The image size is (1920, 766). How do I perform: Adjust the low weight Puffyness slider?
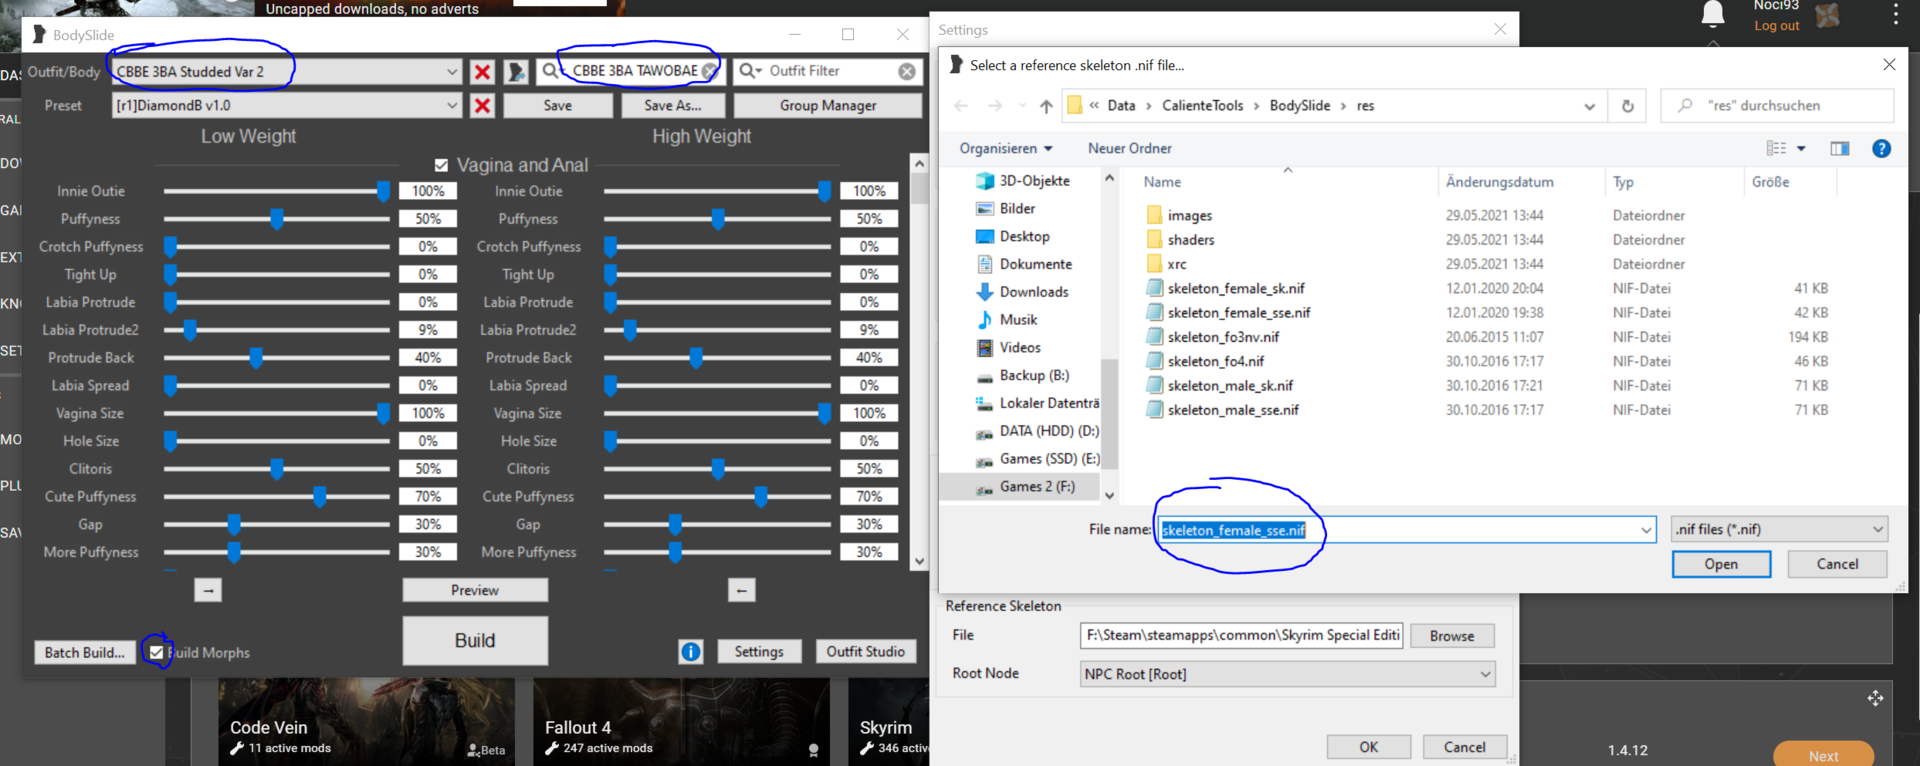click(x=277, y=219)
